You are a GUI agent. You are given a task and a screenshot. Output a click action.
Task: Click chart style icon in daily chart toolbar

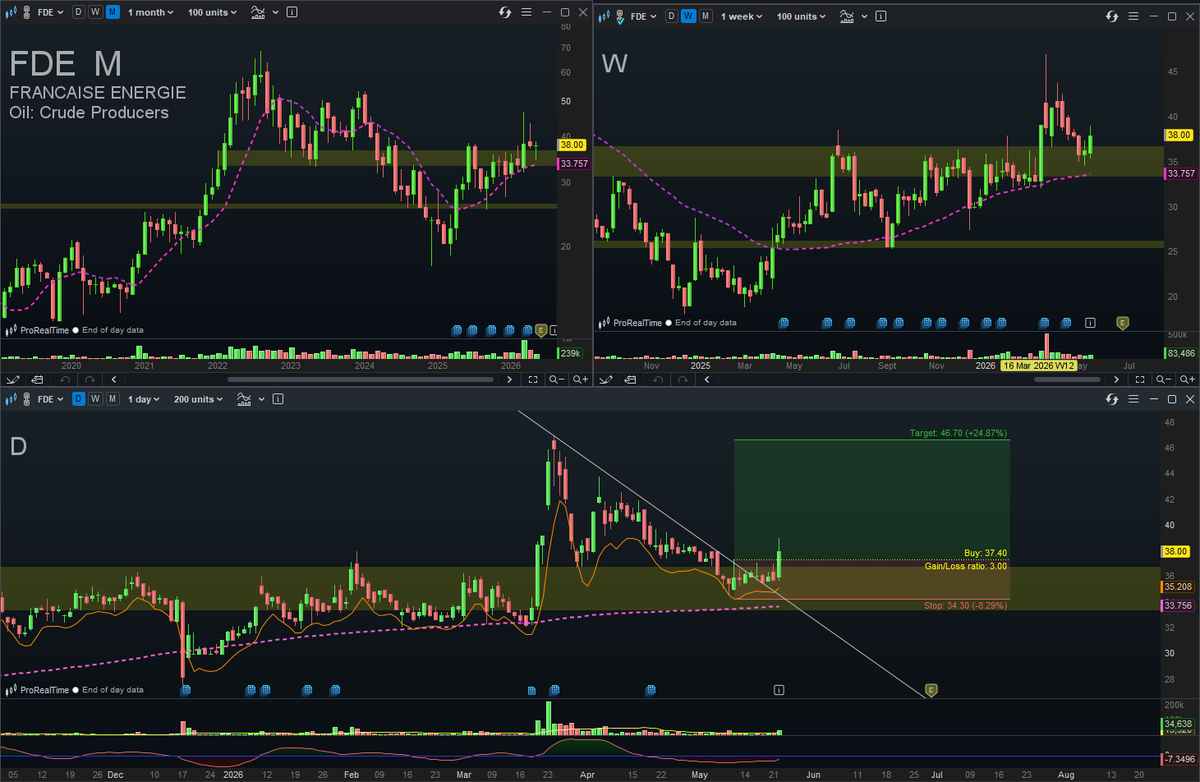pos(9,398)
